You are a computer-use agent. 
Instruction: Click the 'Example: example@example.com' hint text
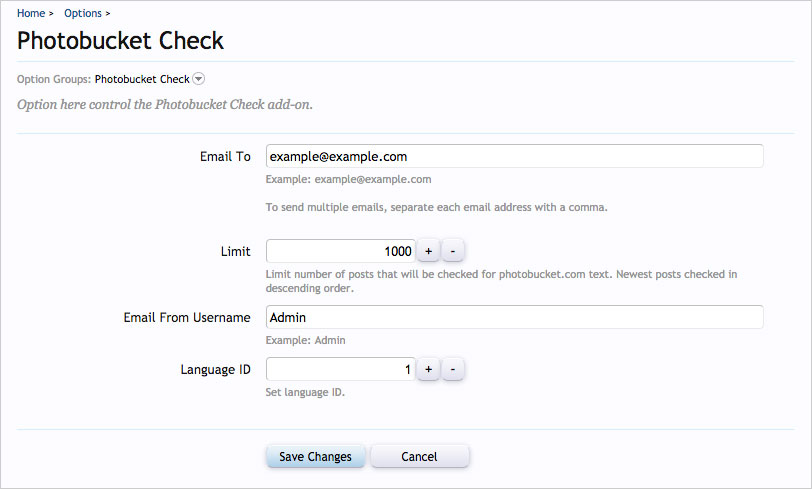tap(349, 179)
